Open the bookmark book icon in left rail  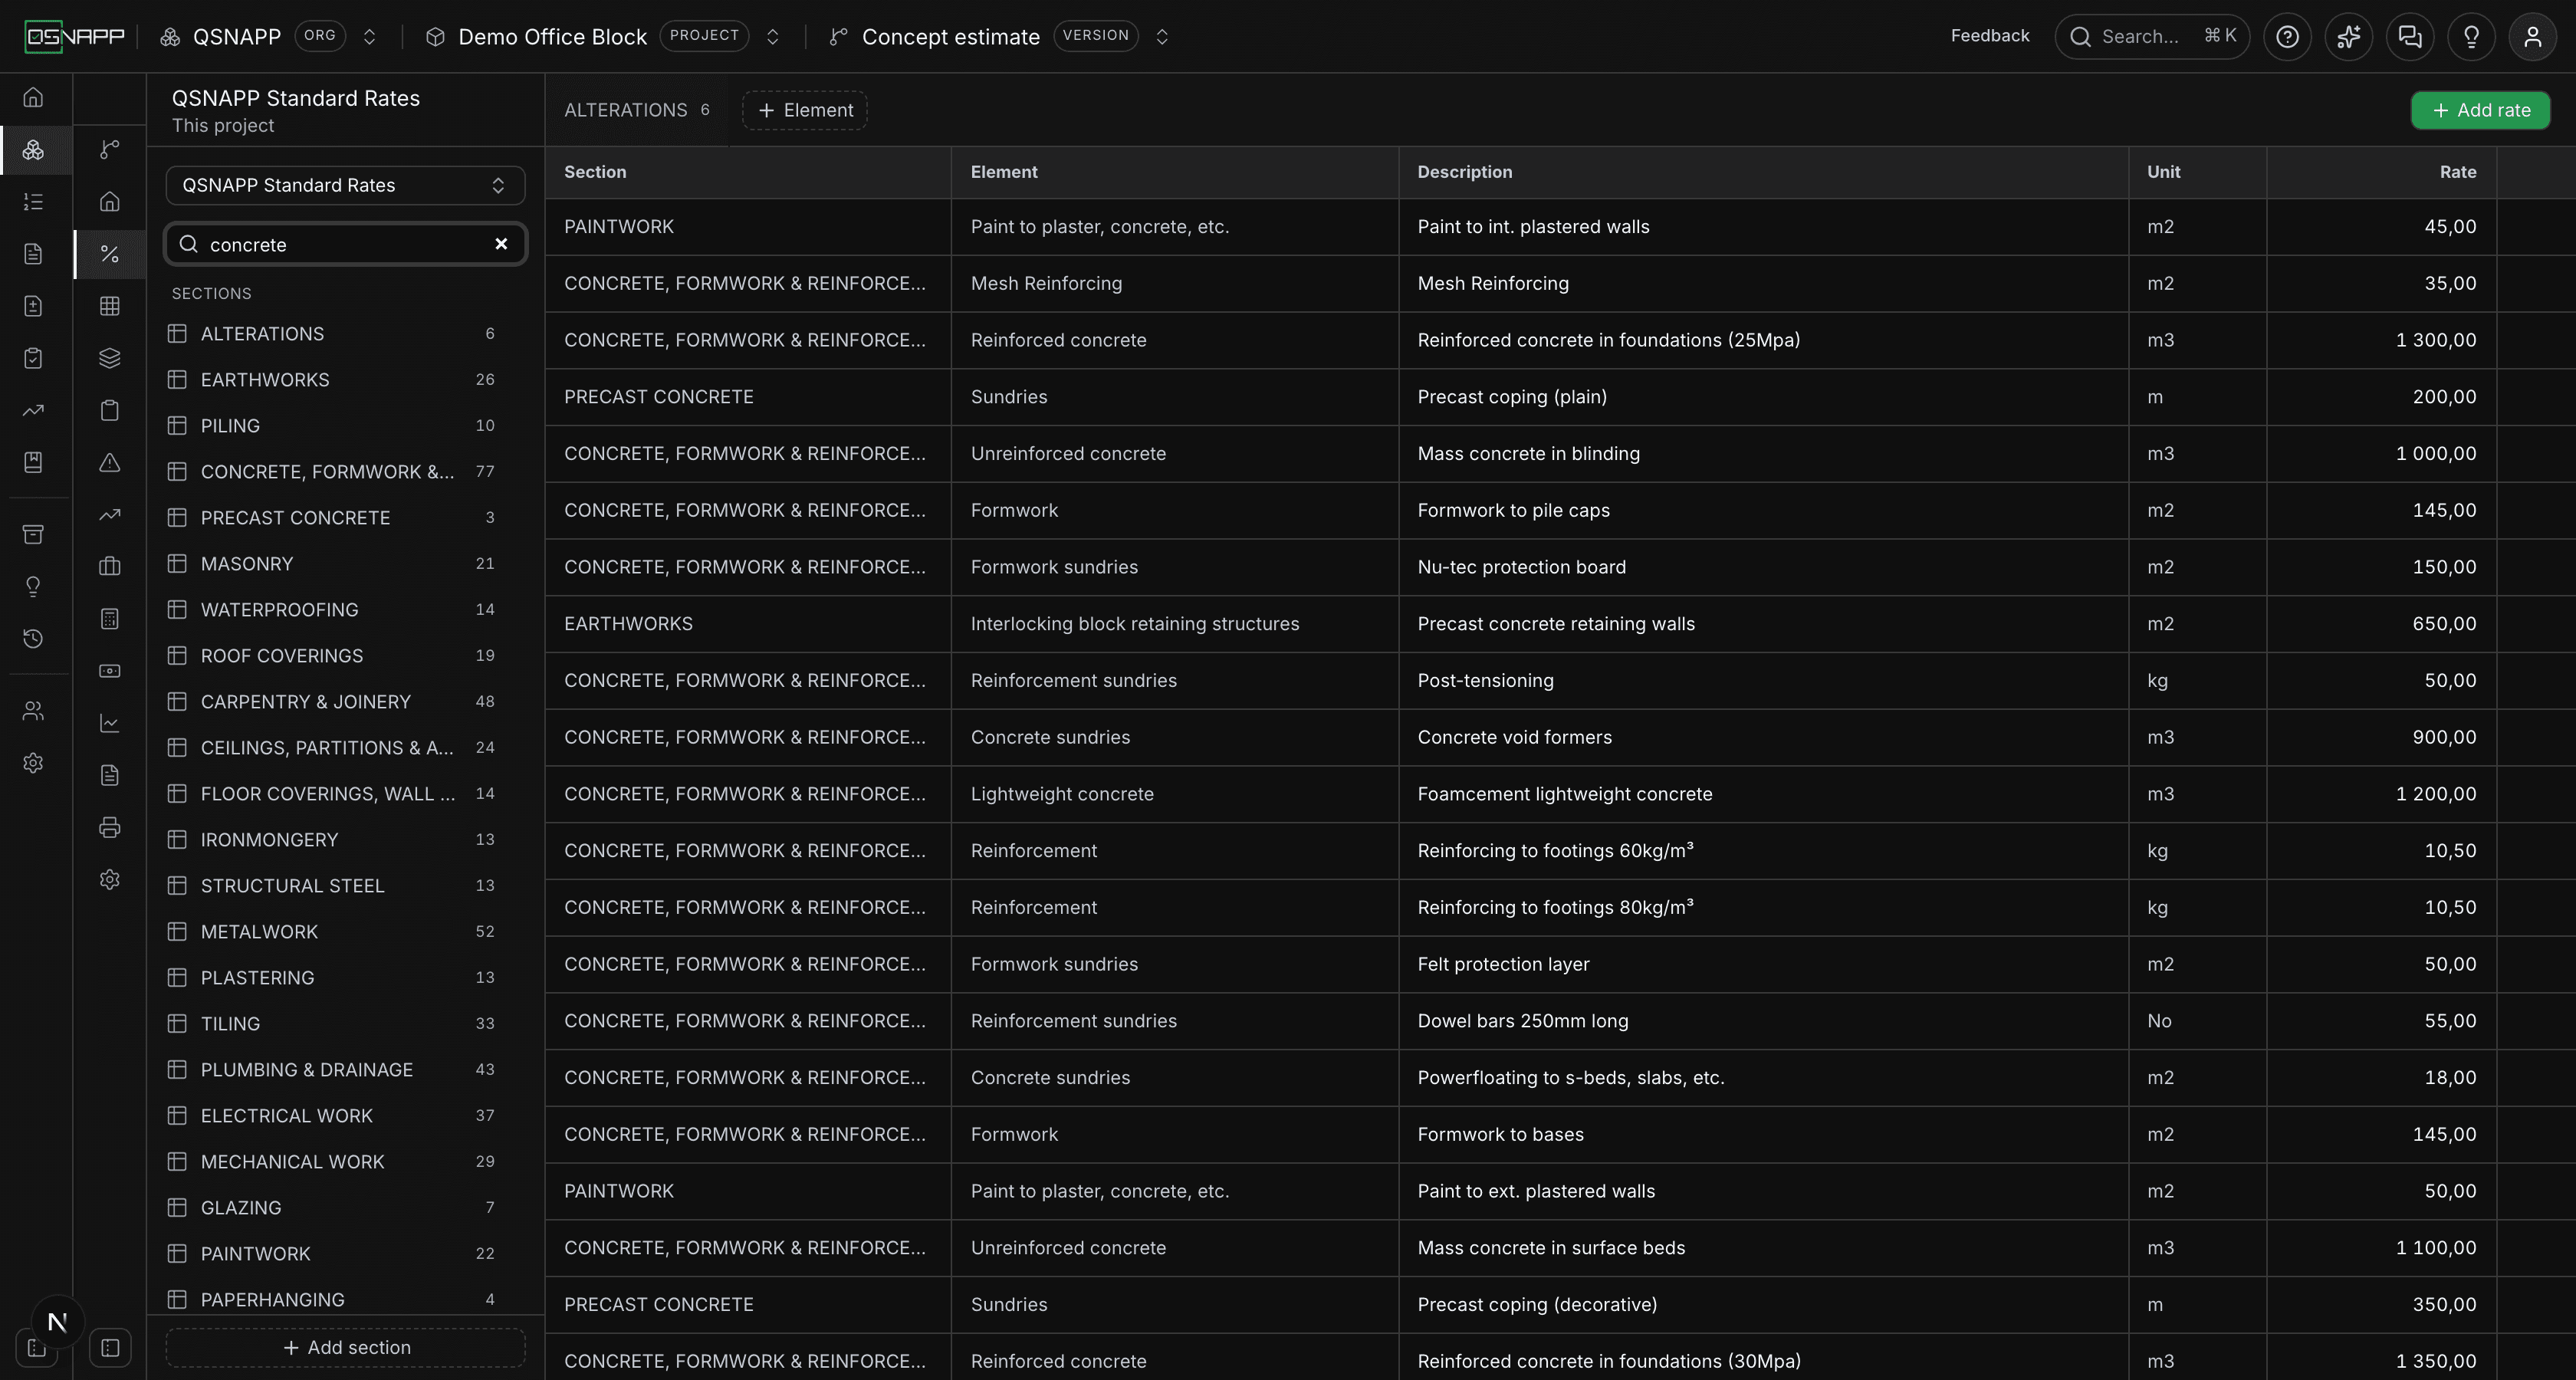click(x=34, y=462)
